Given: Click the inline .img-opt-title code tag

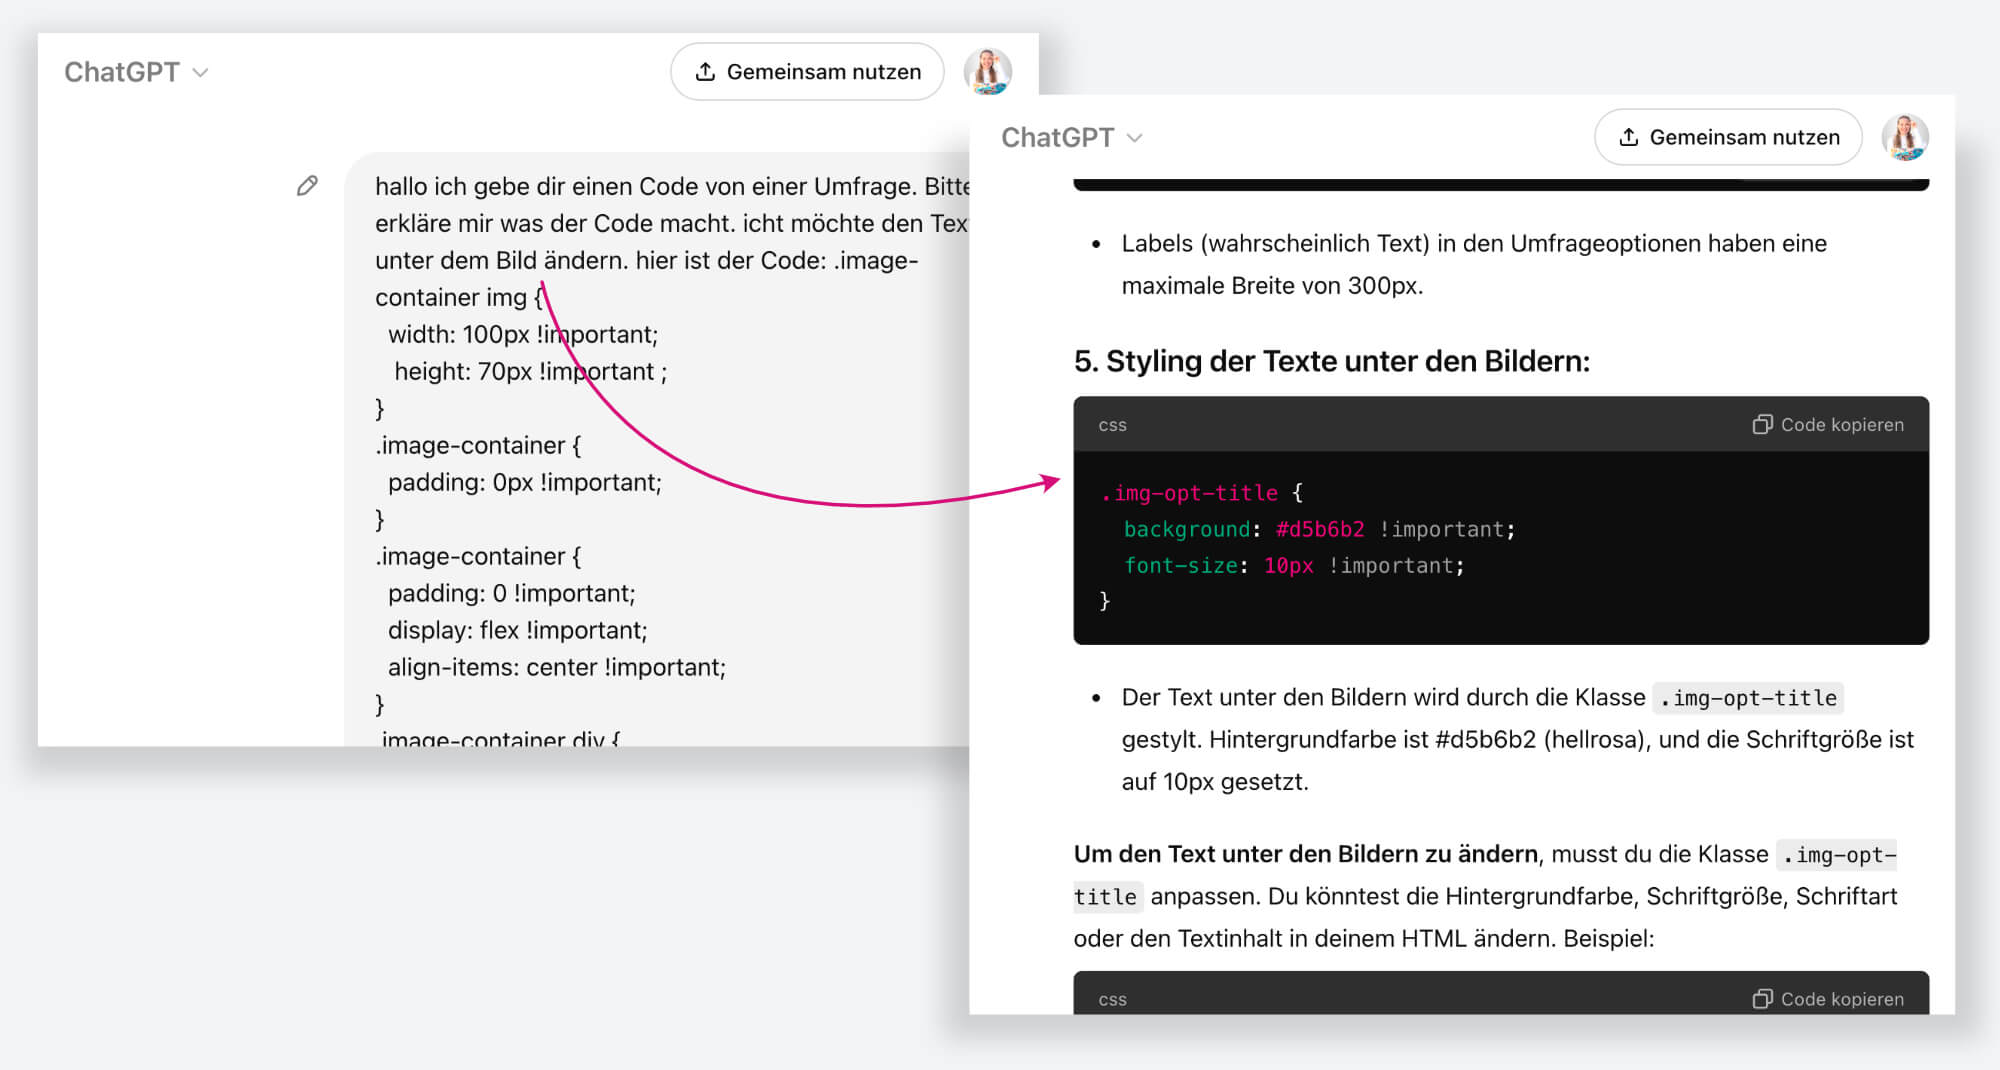Looking at the screenshot, I should pyautogui.click(x=1748, y=698).
